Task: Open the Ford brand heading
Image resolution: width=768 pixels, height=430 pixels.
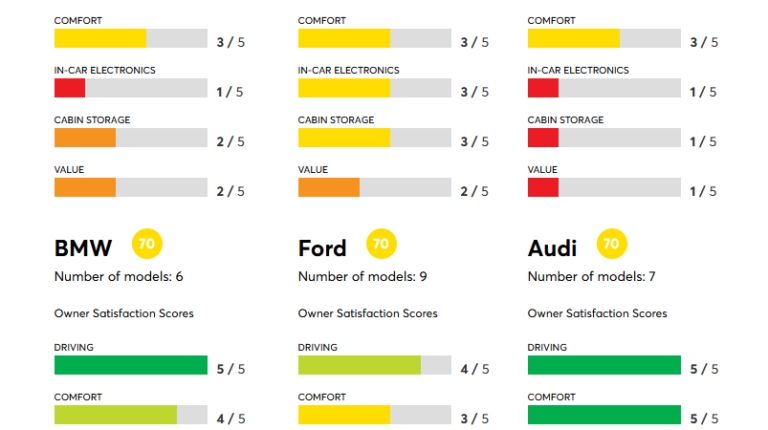Action: tap(322, 247)
